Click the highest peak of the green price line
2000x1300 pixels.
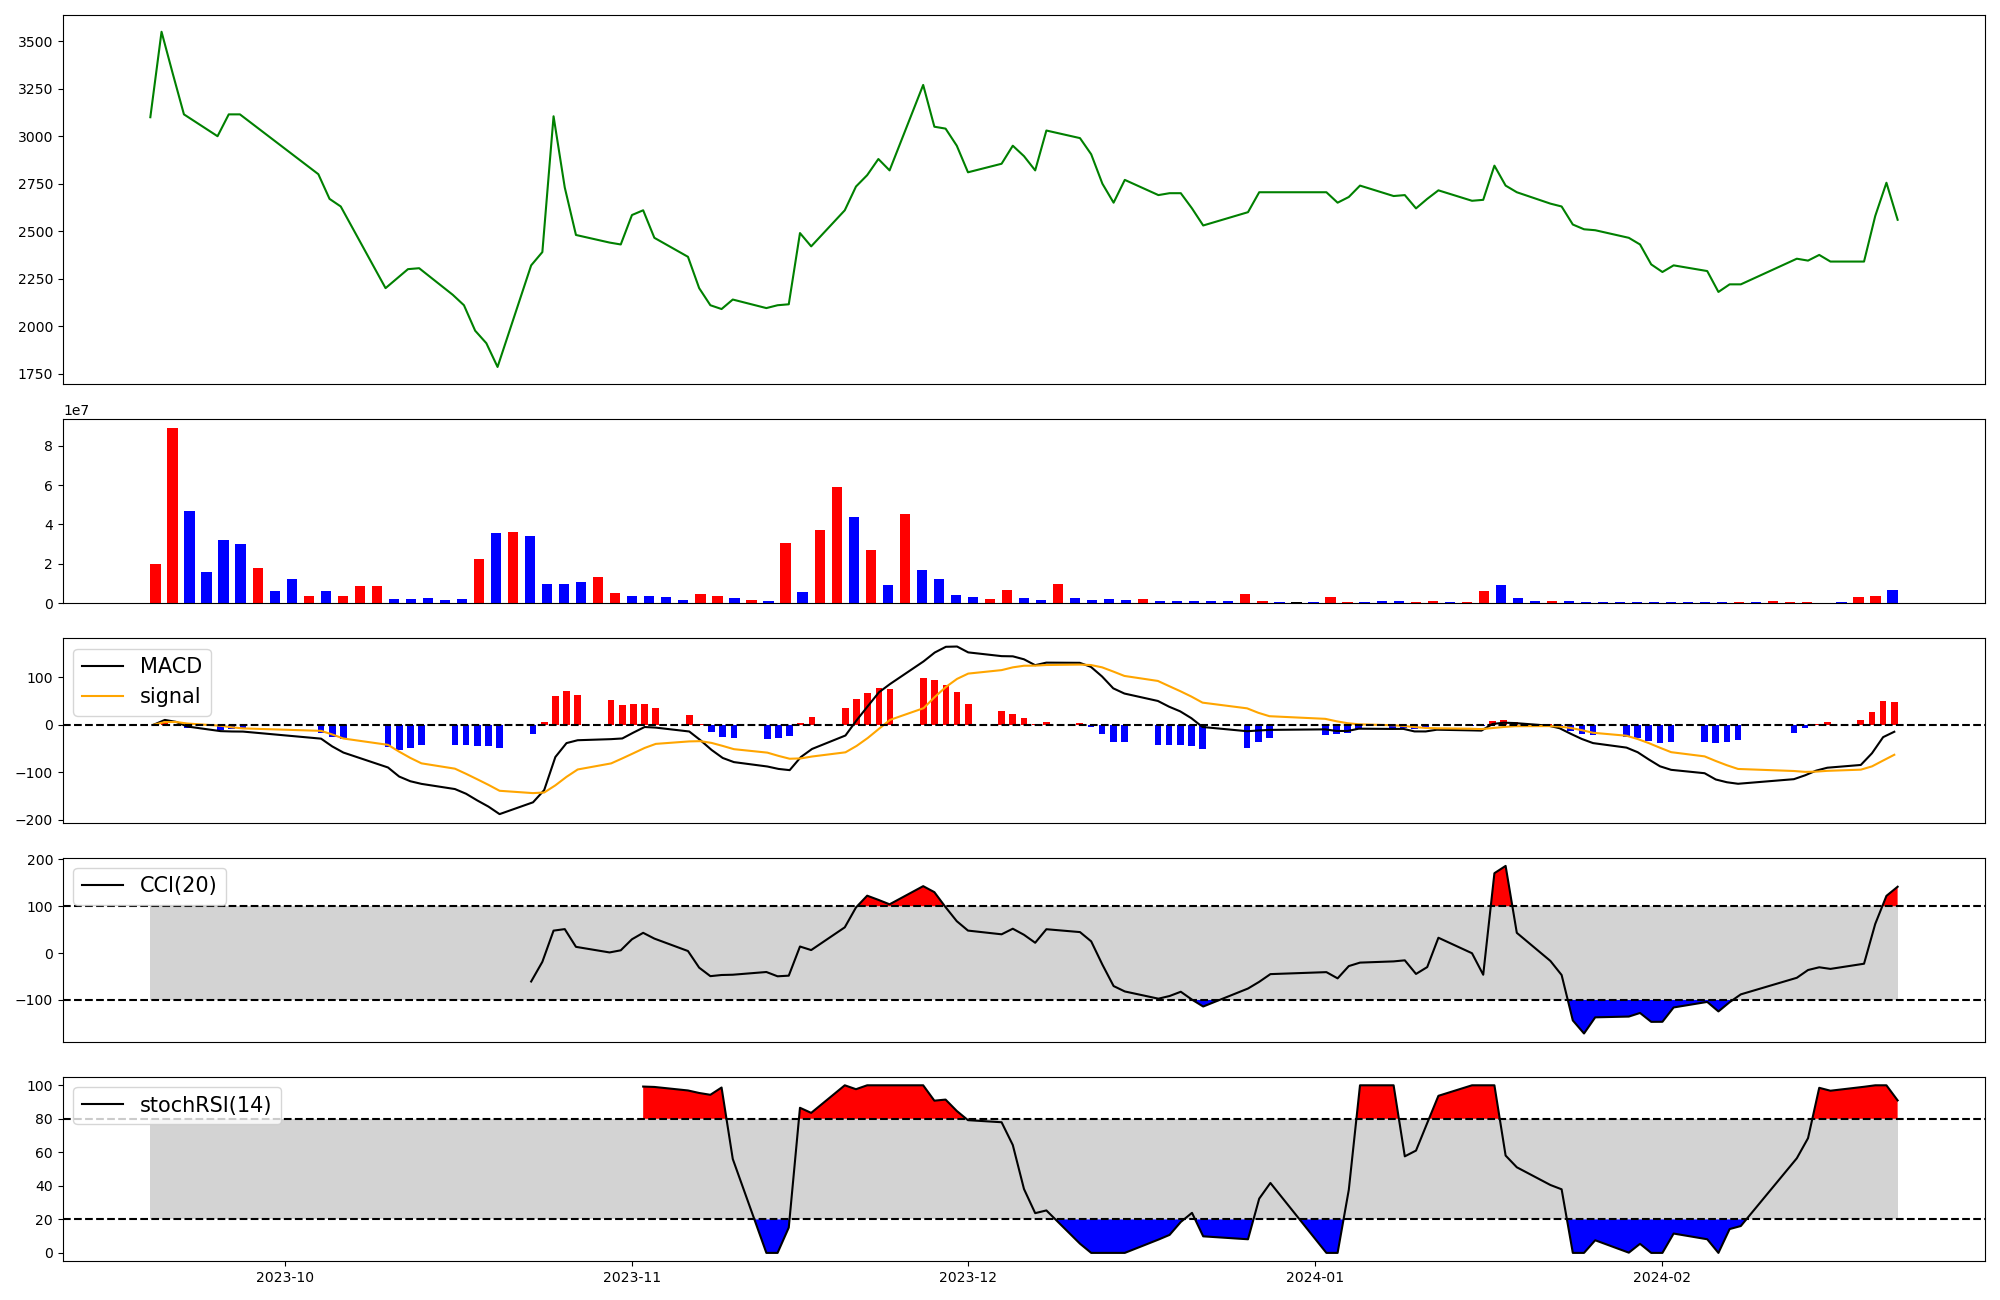161,33
